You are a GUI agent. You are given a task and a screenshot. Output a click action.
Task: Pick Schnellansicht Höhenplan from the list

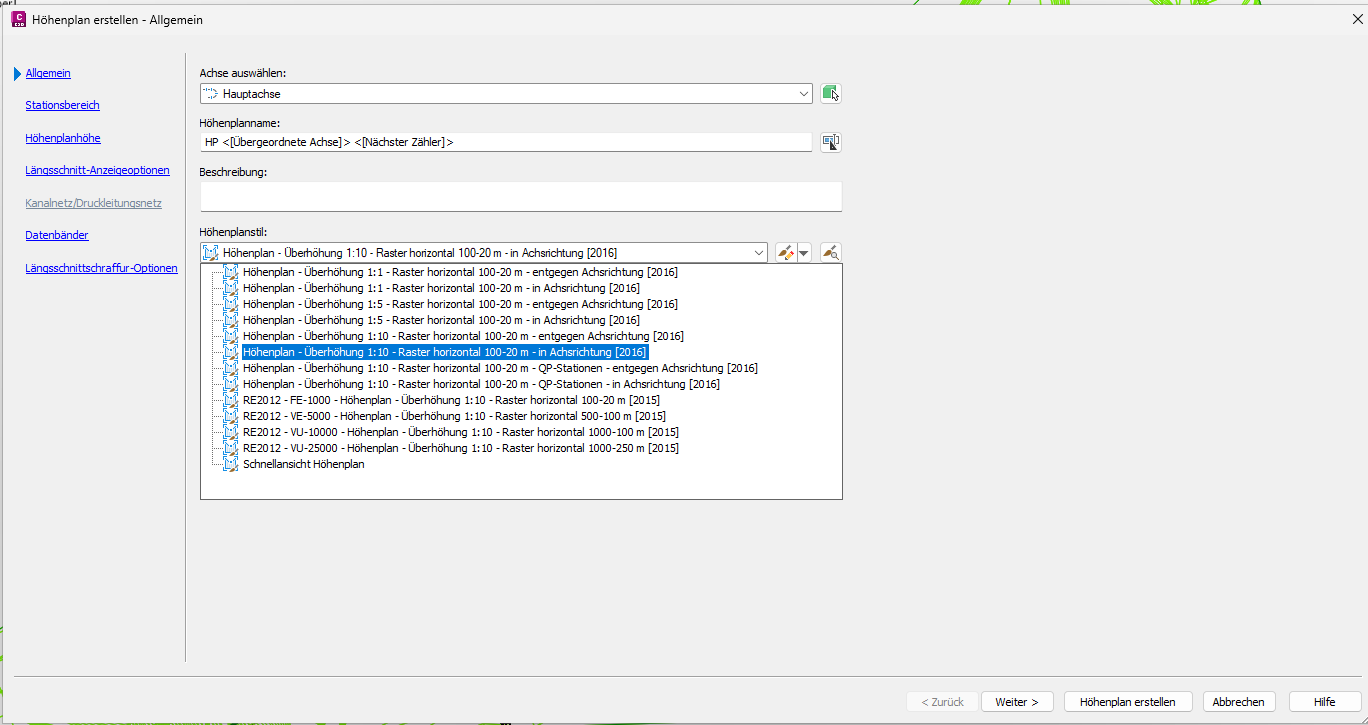pos(304,464)
